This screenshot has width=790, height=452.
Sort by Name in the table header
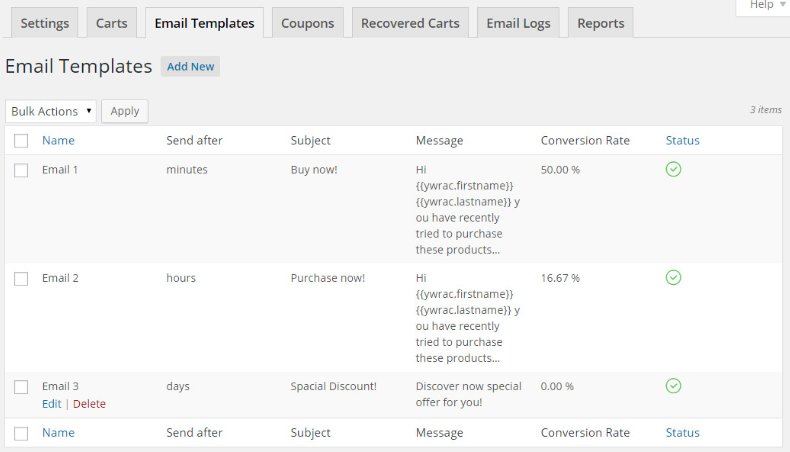[58, 141]
